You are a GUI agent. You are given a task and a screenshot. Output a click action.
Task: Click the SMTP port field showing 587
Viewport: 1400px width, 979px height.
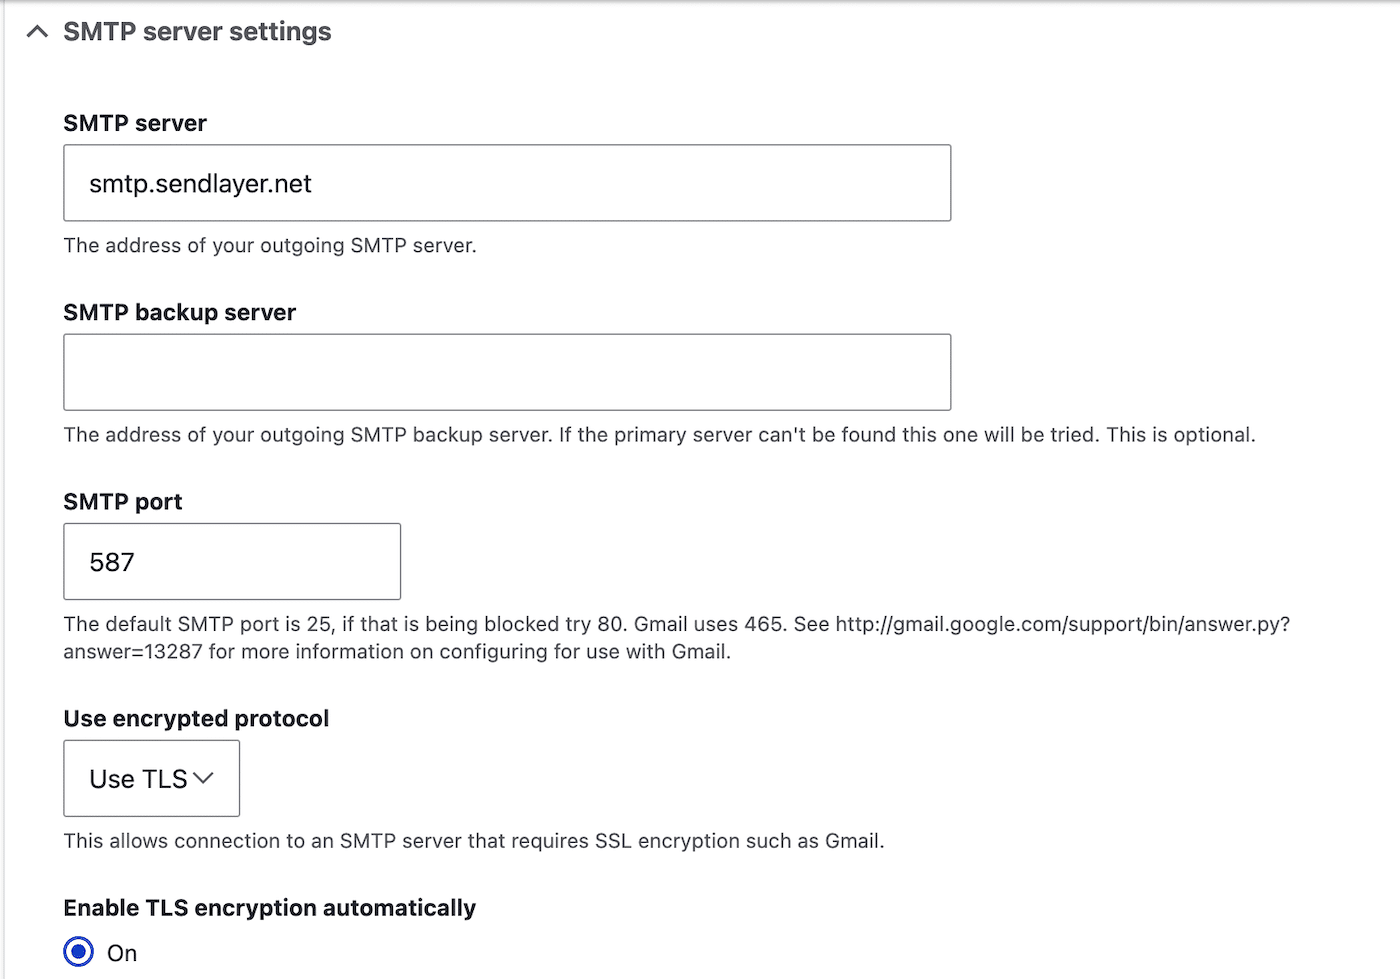click(231, 561)
